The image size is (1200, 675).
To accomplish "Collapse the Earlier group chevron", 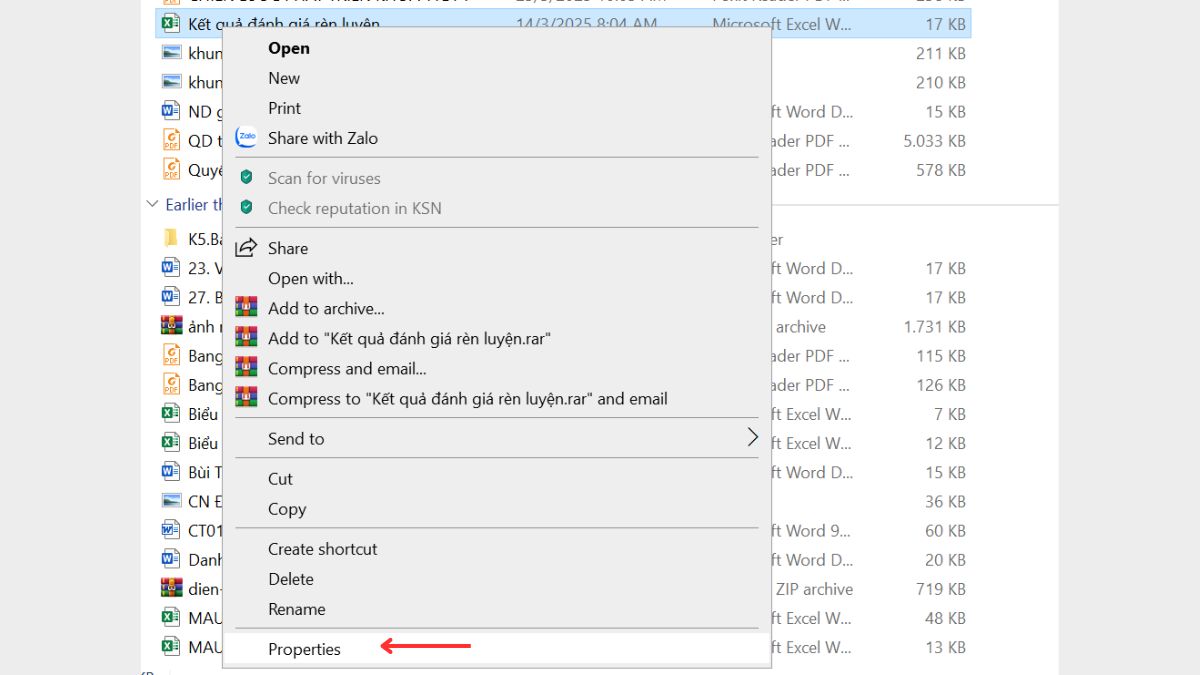I will 152,205.
